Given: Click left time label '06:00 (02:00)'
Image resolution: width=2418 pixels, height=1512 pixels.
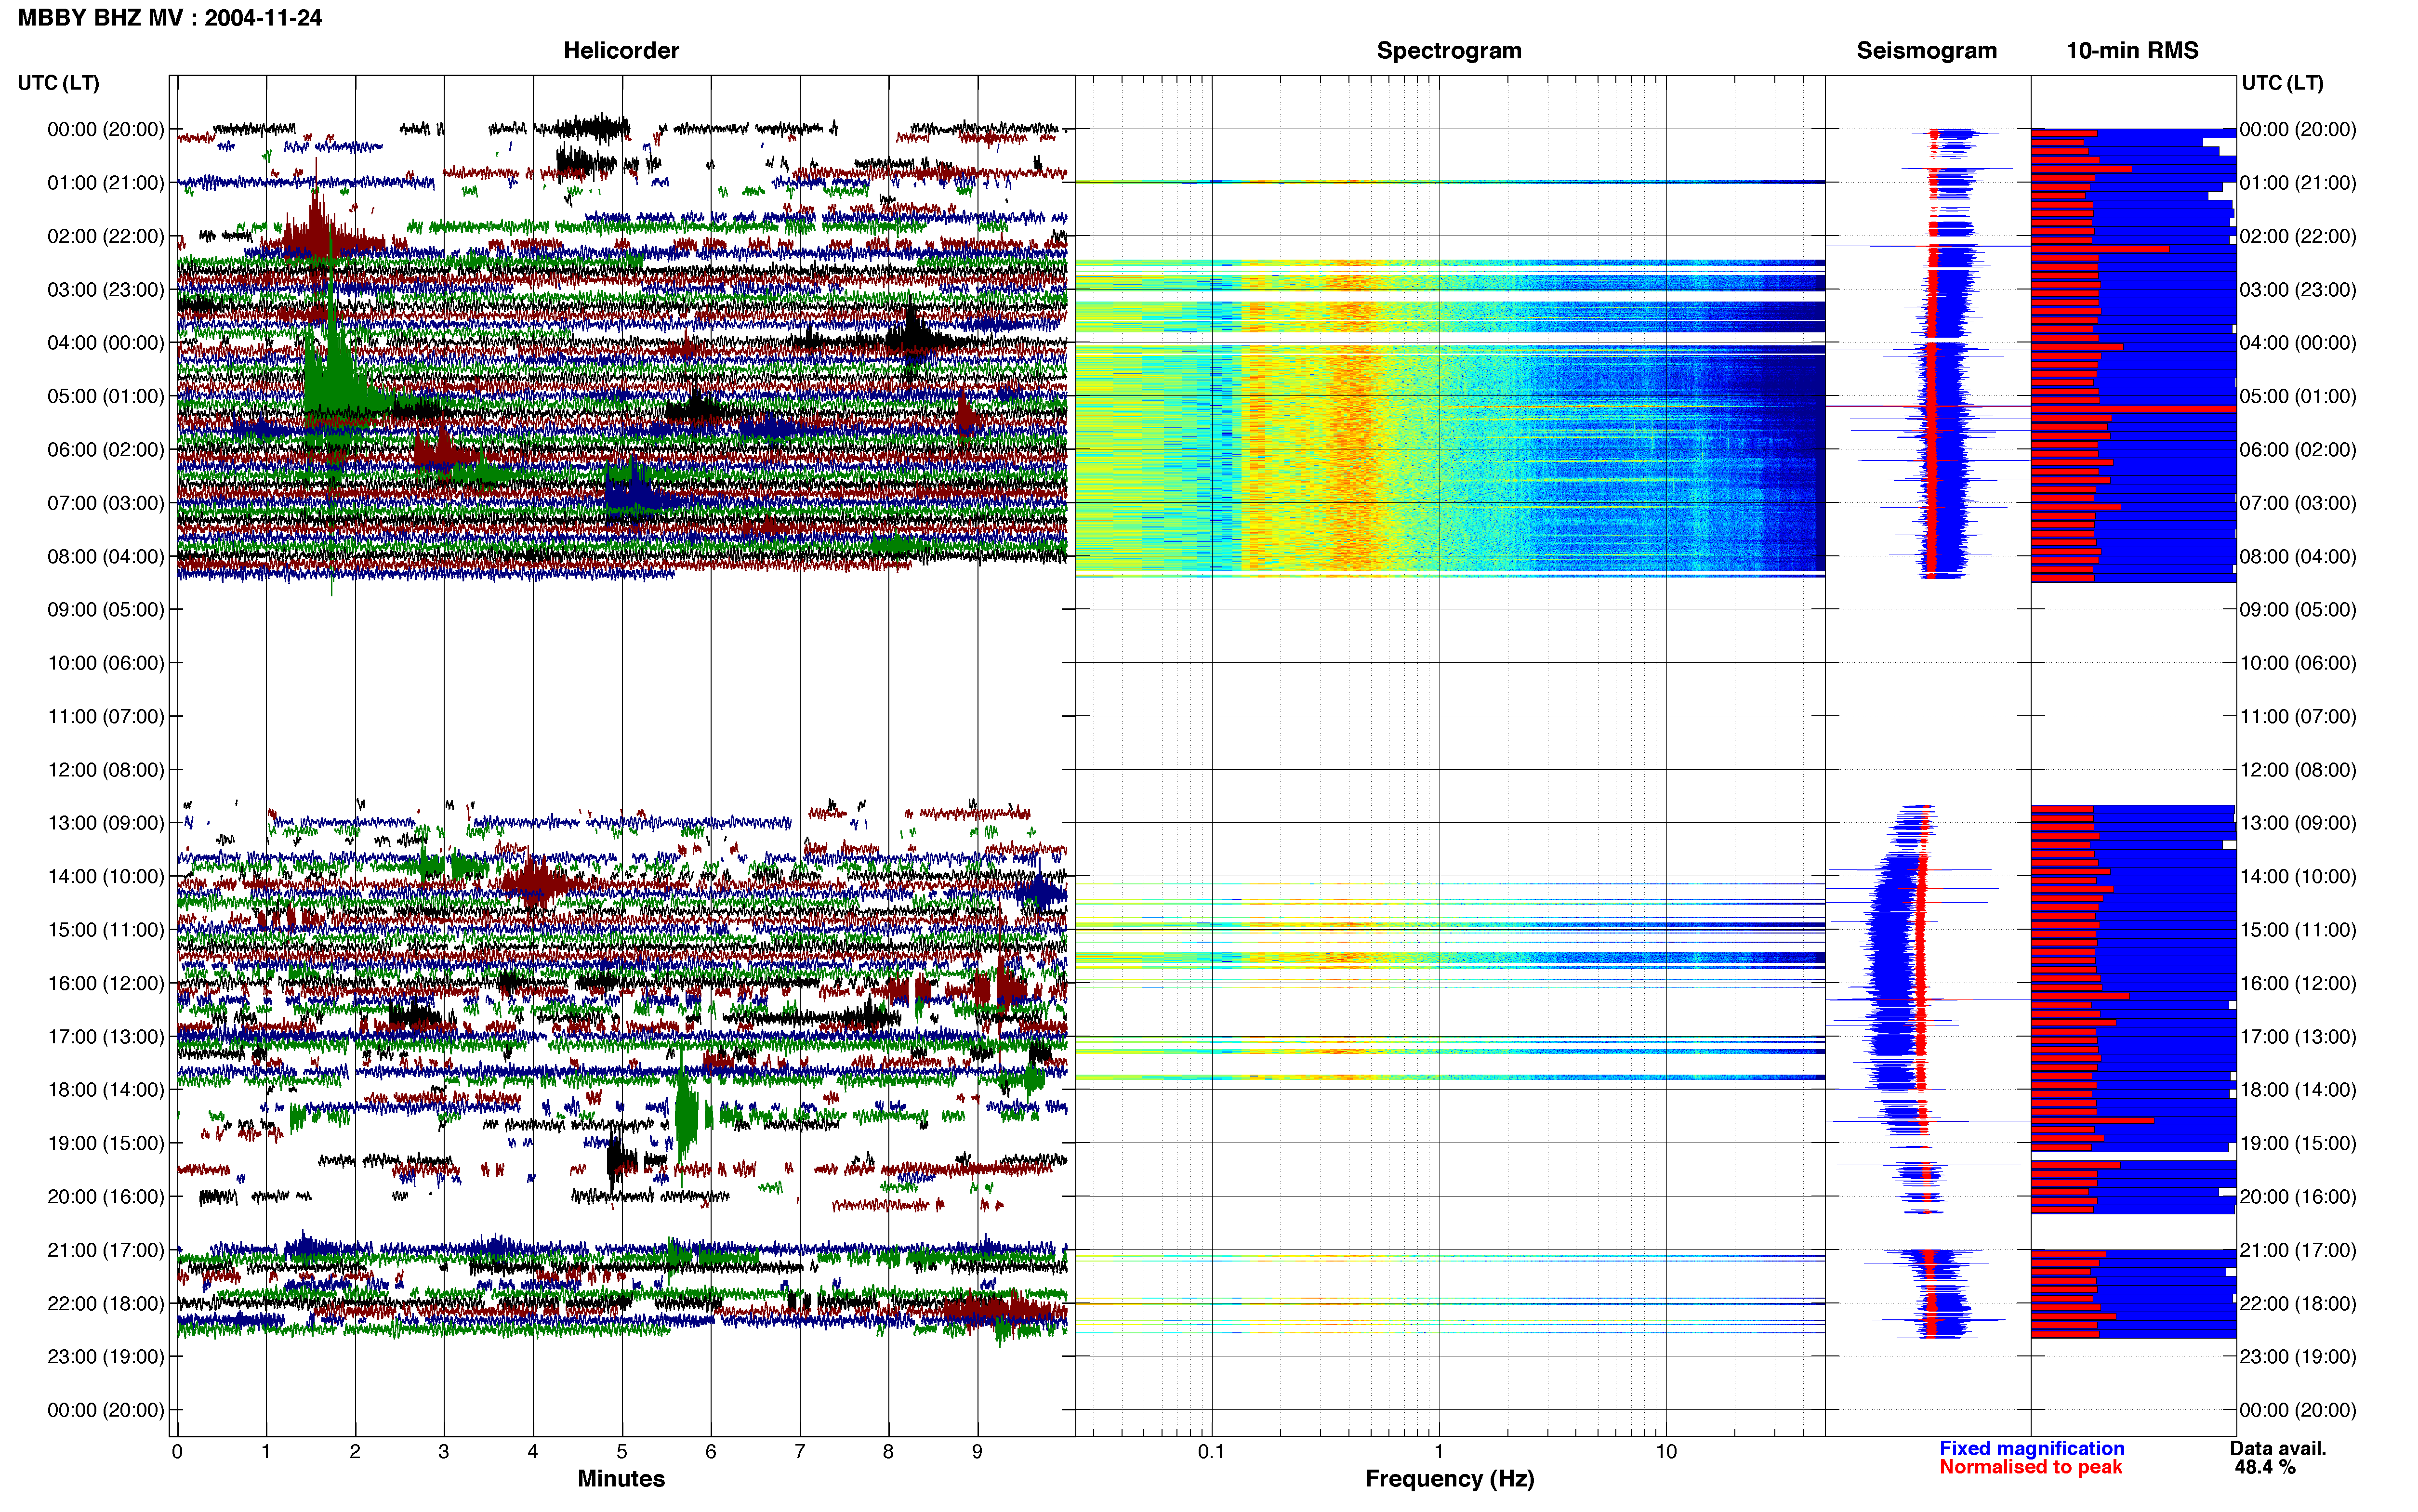Looking at the screenshot, I should coord(106,450).
